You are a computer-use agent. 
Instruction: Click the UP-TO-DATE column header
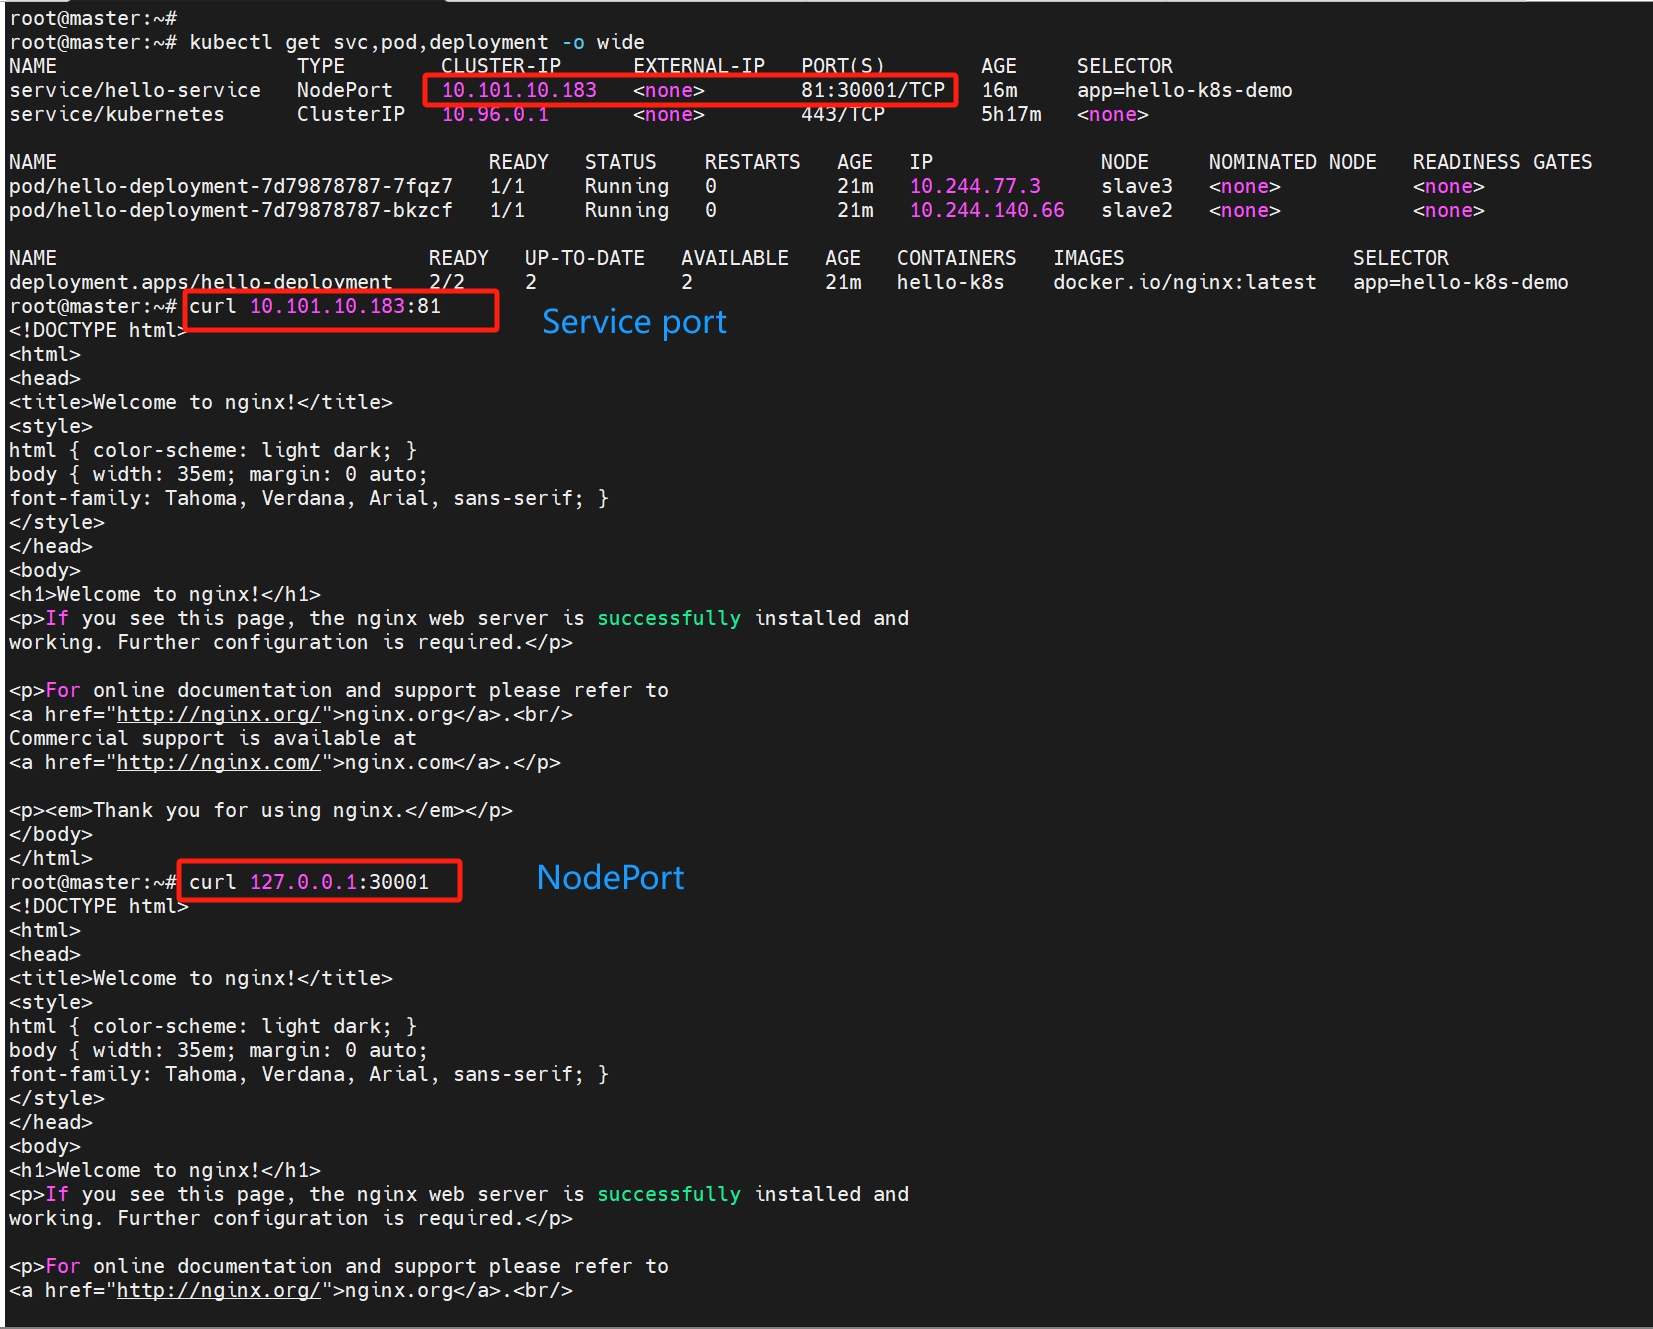(585, 258)
